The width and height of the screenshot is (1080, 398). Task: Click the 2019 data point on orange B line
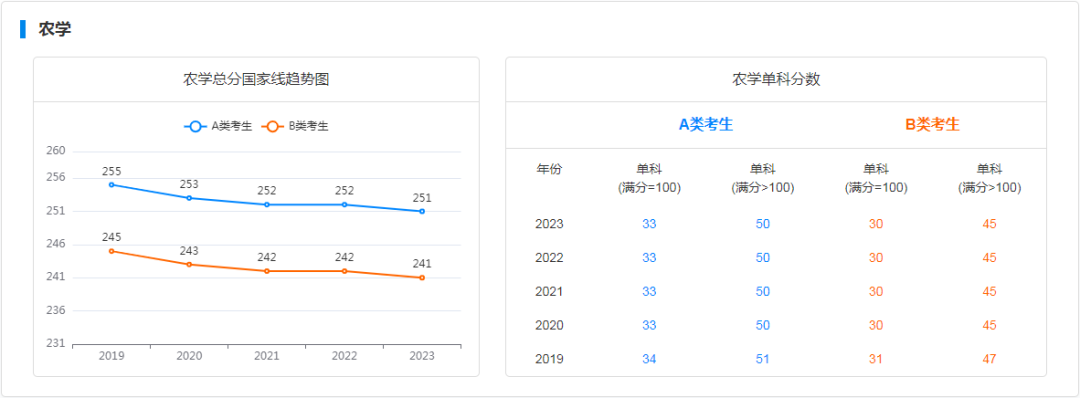pos(112,251)
